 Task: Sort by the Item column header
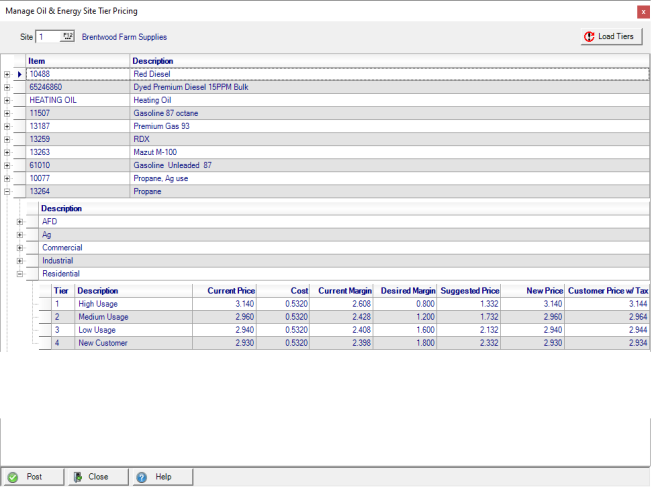pyautogui.click(x=77, y=61)
